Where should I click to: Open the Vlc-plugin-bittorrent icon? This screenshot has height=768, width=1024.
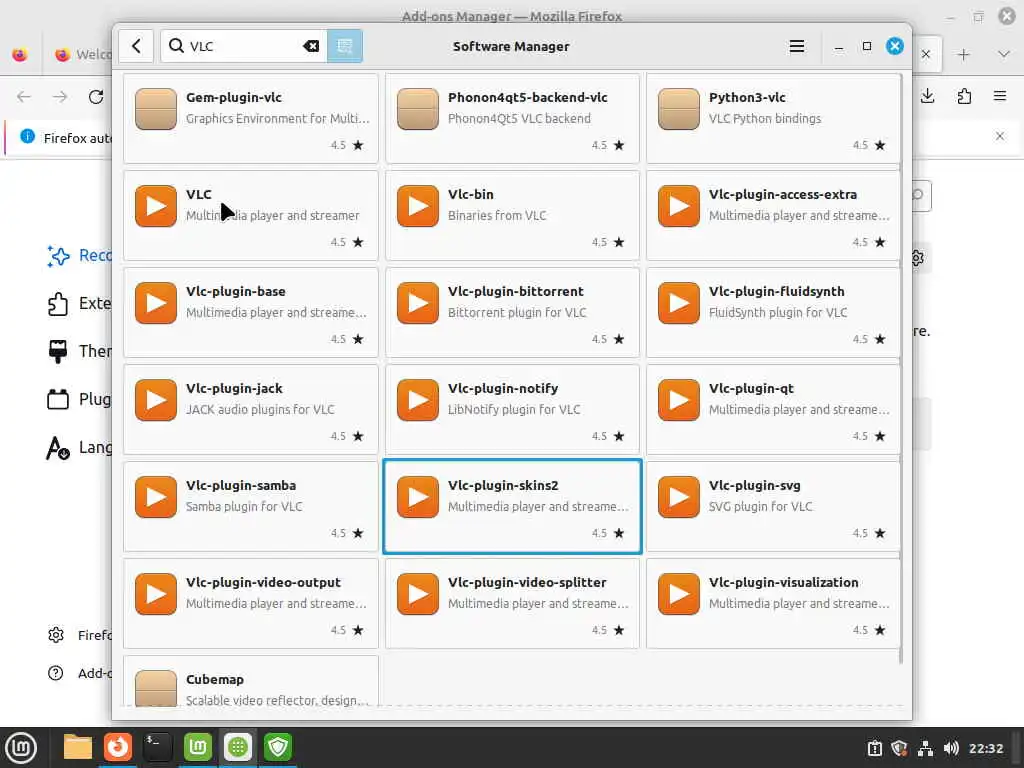(x=417, y=303)
